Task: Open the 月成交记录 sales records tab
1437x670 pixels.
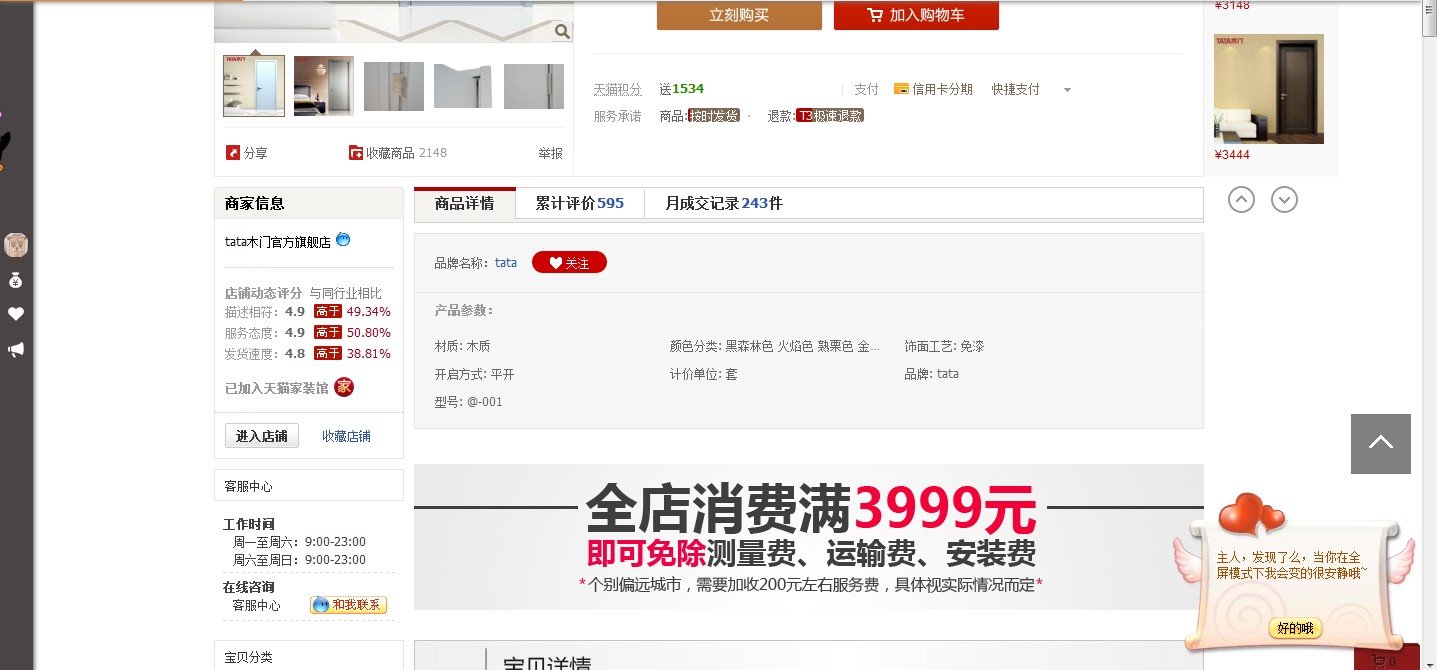Action: click(724, 203)
